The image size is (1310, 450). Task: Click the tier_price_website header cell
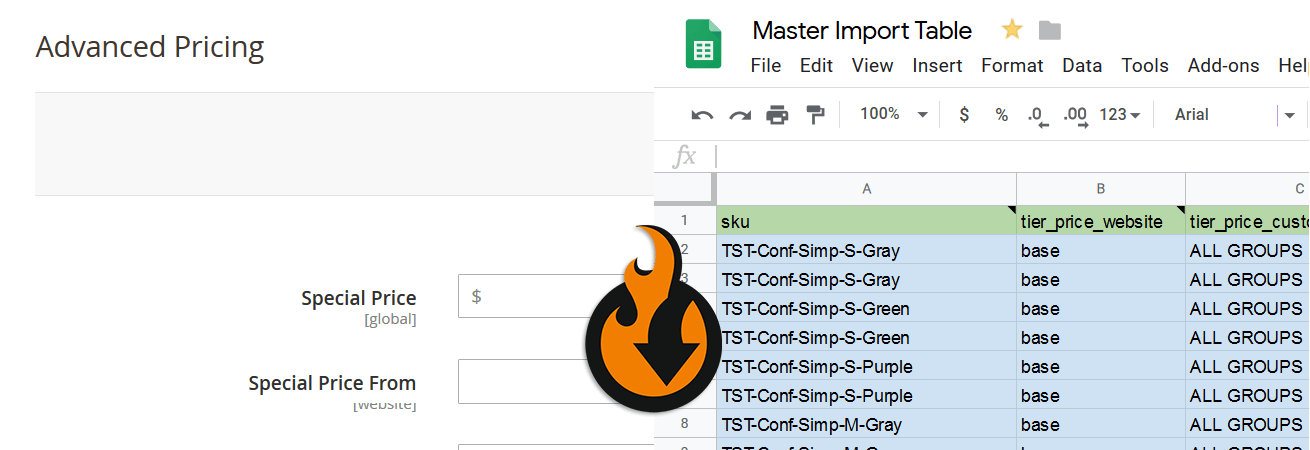[1101, 221]
